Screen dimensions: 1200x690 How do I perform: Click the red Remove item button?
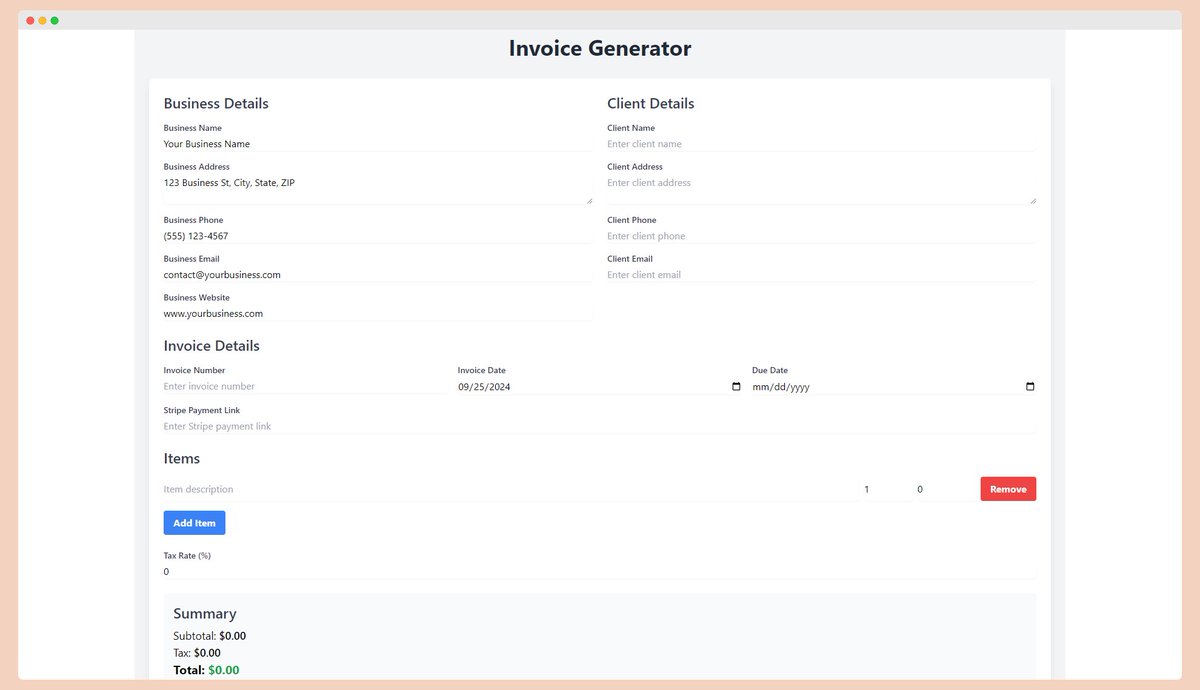tap(1008, 489)
